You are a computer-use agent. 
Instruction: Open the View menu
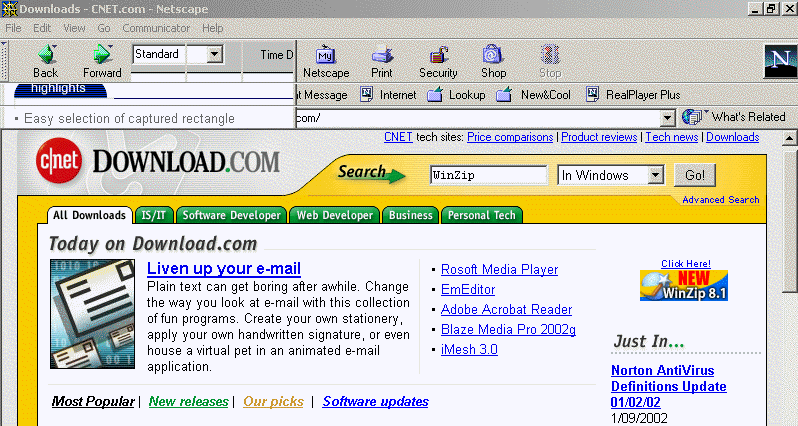coord(74,28)
